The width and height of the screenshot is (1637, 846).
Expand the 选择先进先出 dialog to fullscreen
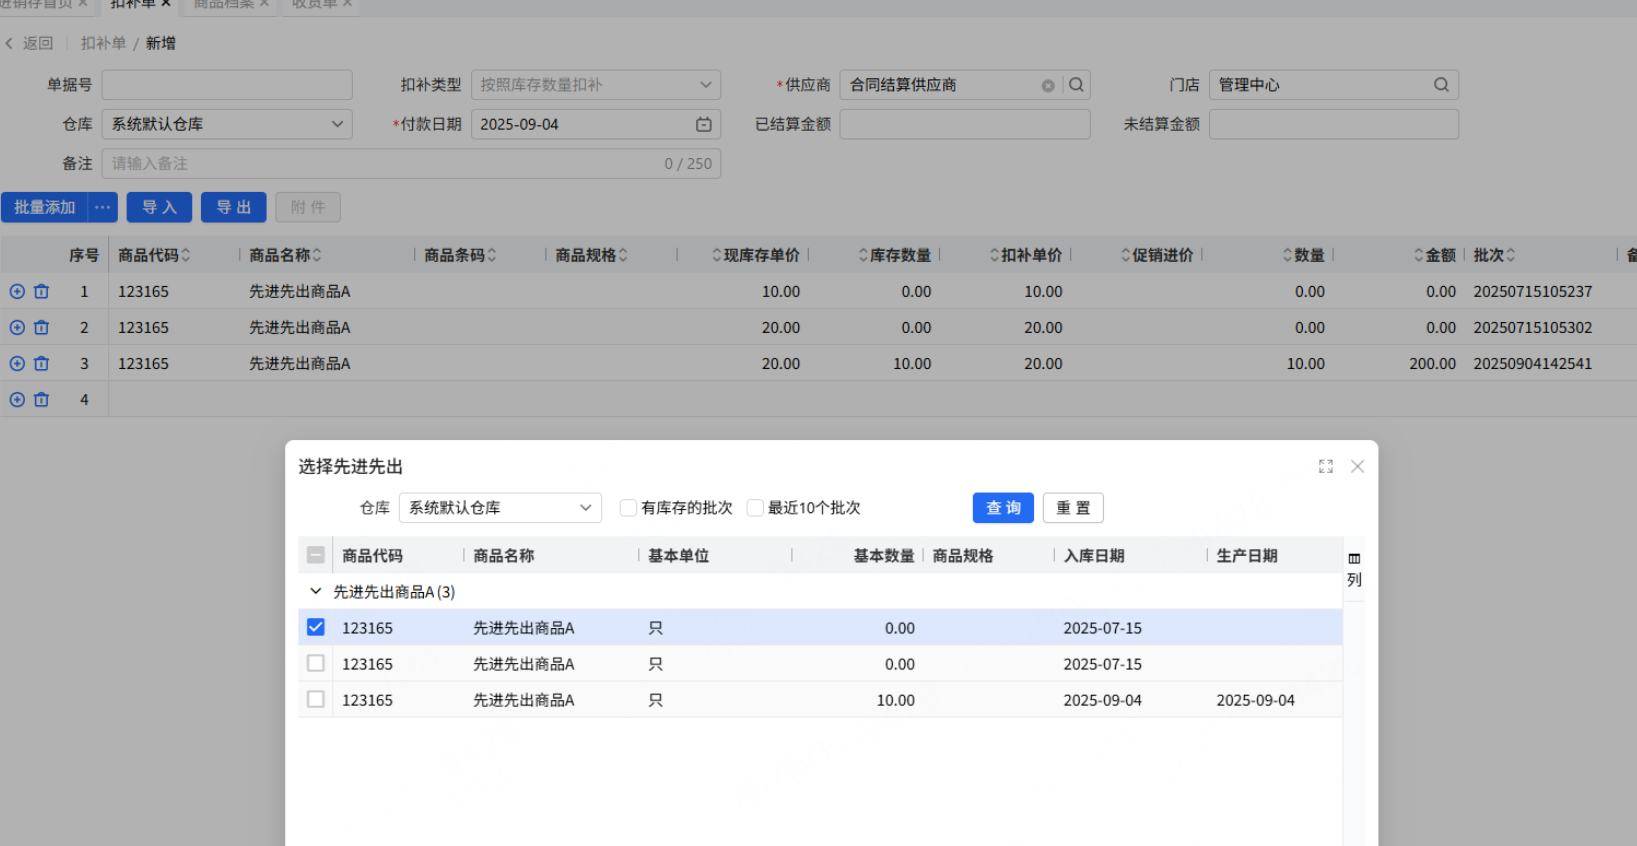(x=1325, y=467)
